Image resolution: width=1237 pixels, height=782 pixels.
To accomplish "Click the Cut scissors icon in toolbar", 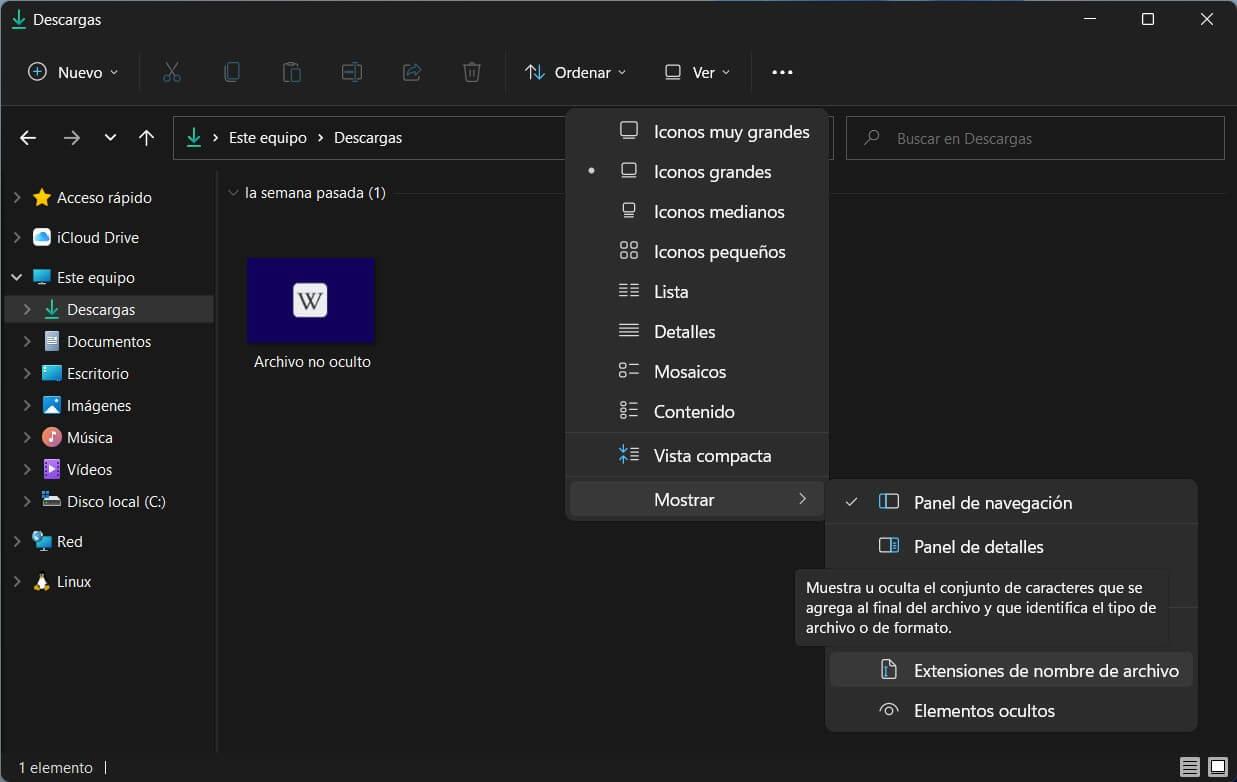I will 171,72.
